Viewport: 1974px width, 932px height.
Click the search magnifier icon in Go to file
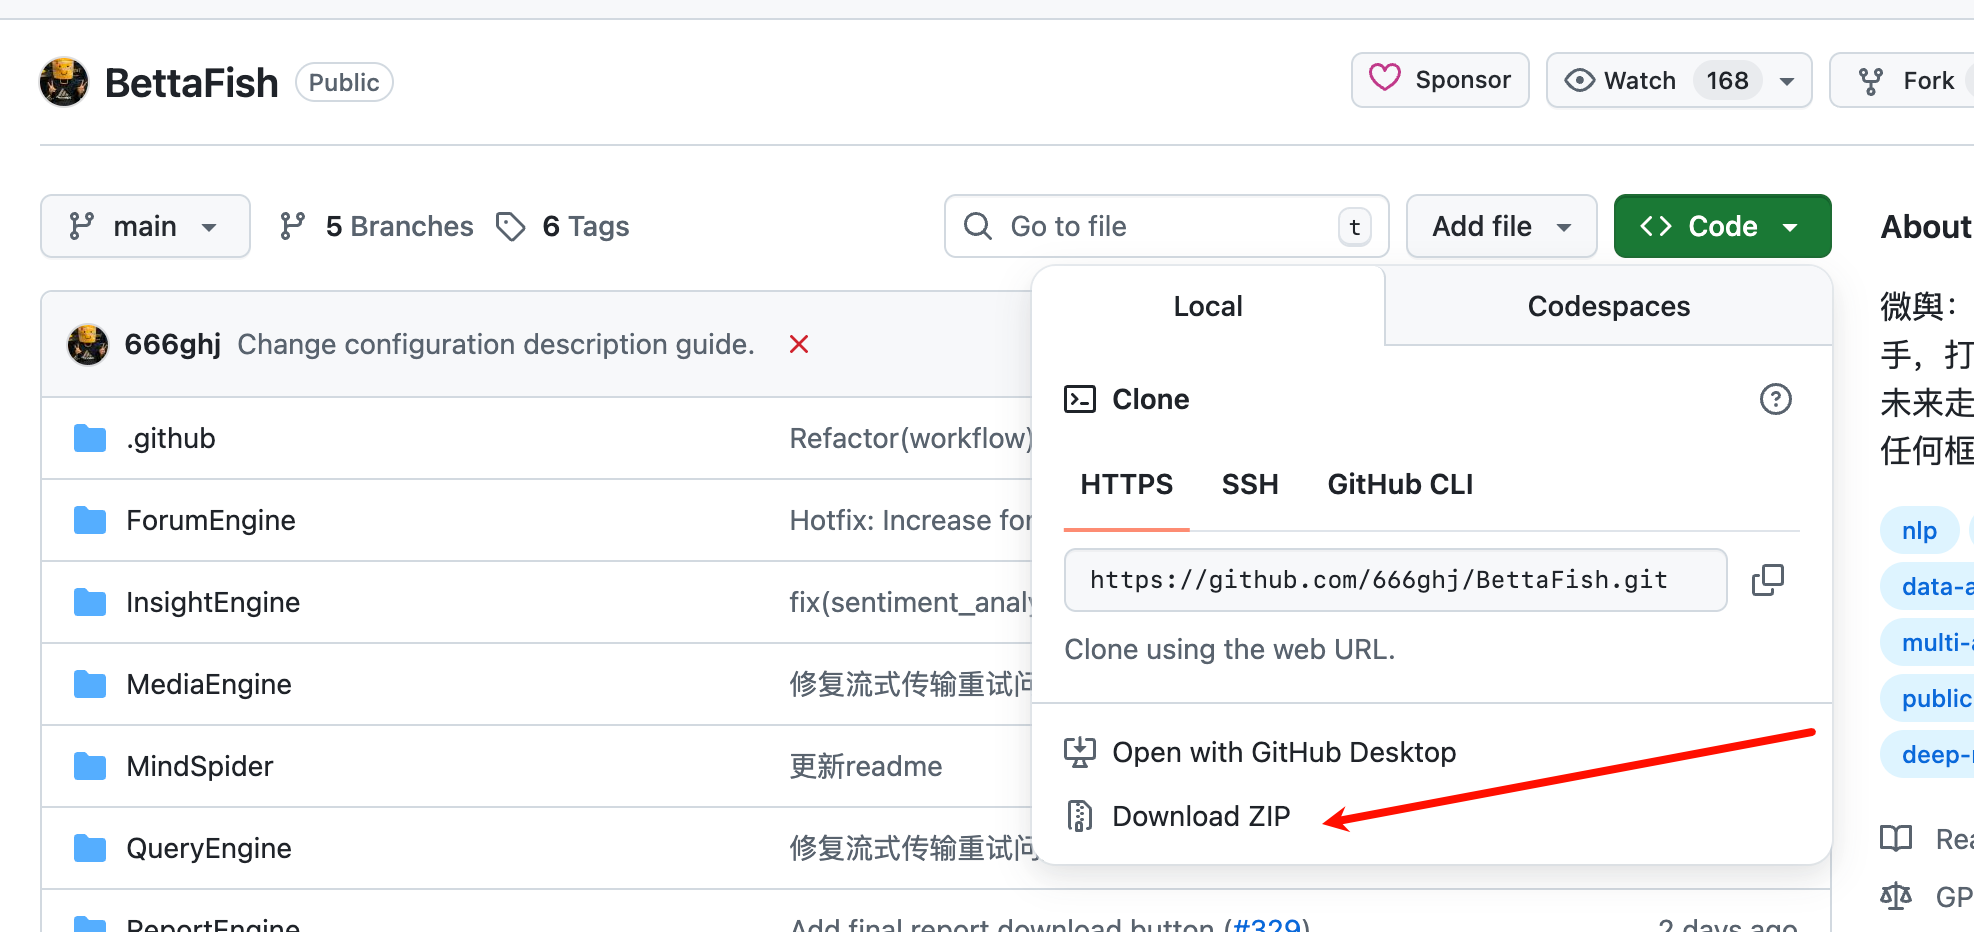977,226
